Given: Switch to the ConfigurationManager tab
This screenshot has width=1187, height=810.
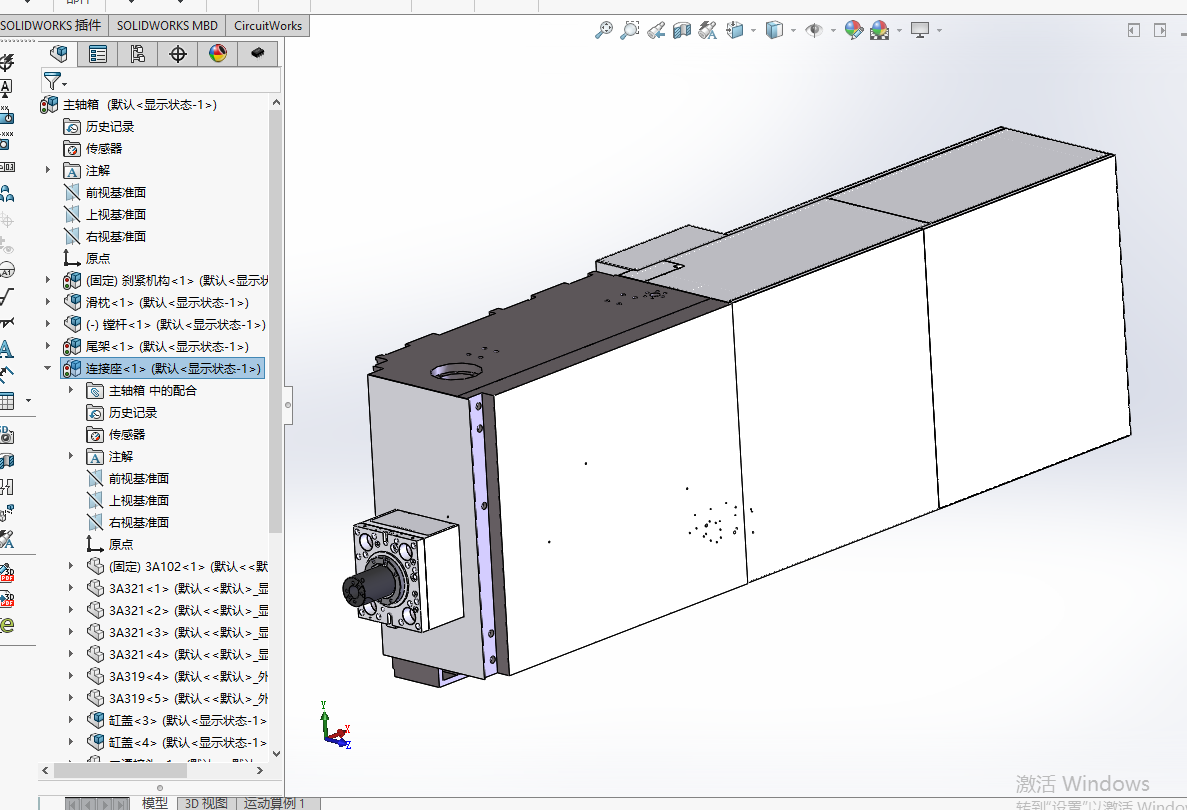Looking at the screenshot, I should tap(138, 54).
